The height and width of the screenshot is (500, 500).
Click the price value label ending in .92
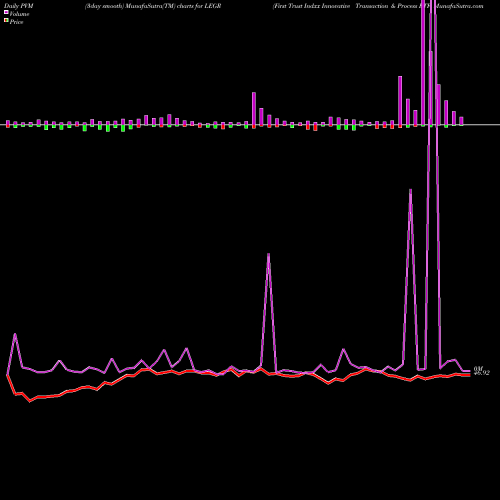482,373
